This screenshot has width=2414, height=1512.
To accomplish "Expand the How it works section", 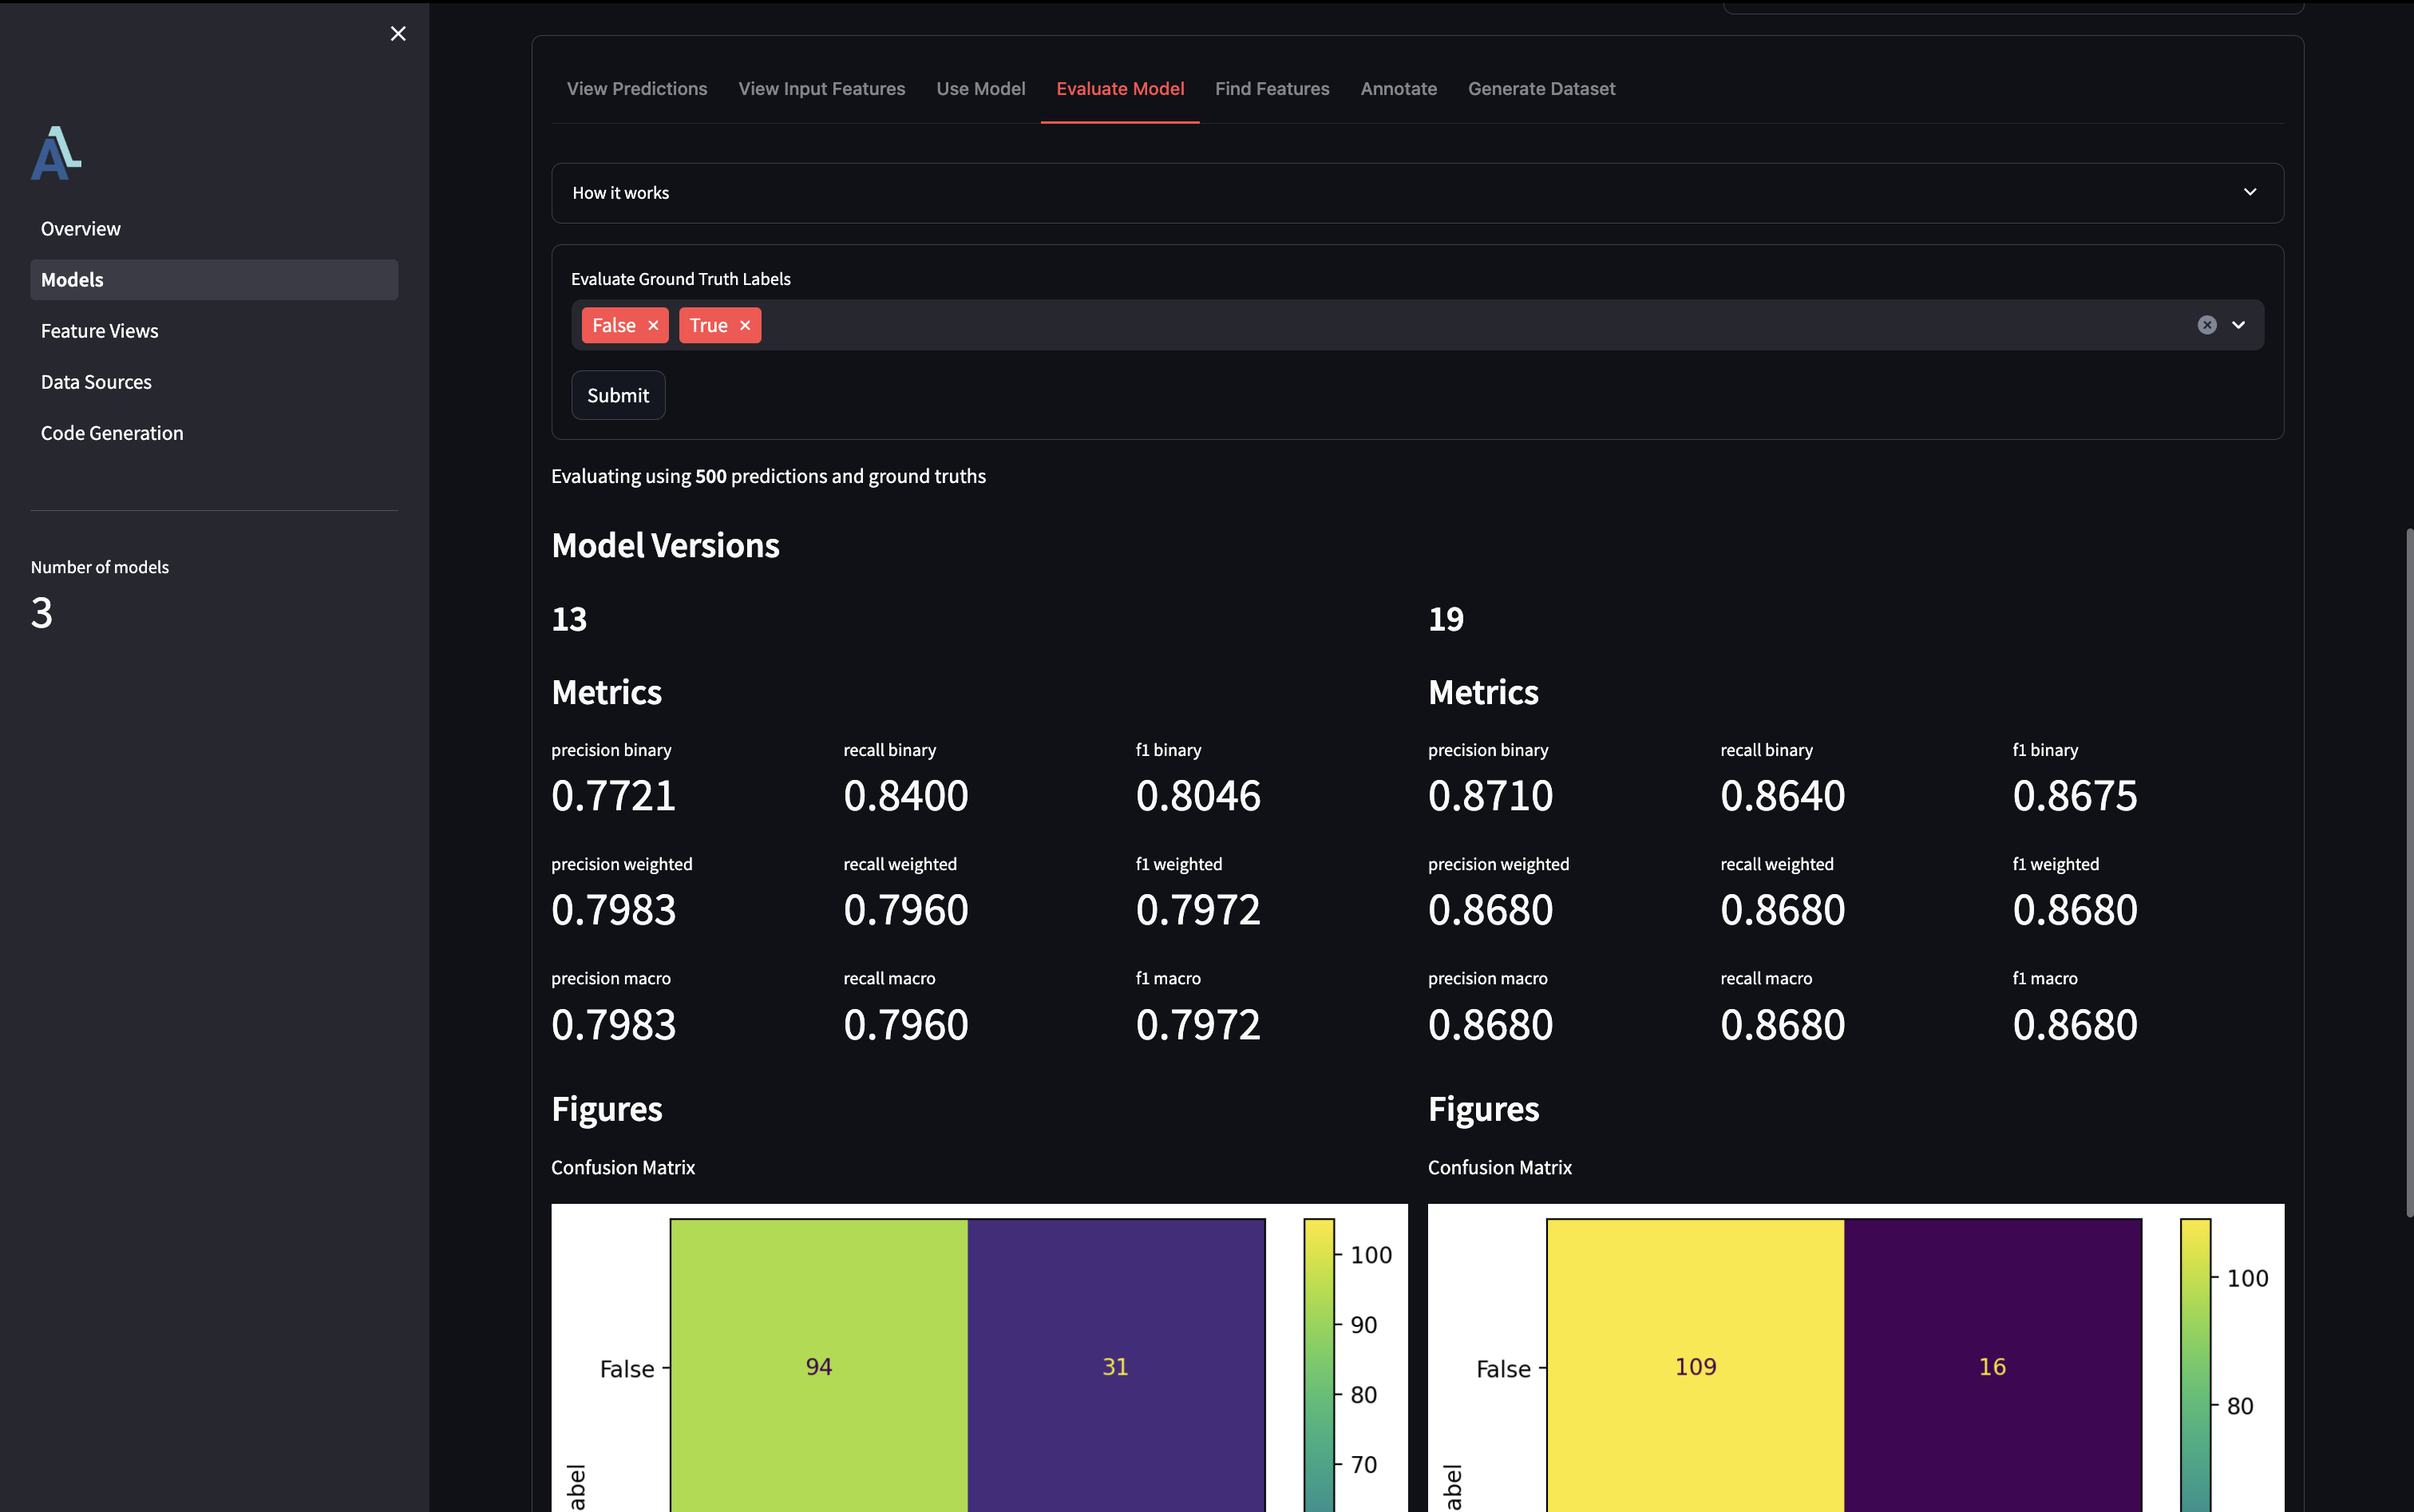I will 1417,193.
